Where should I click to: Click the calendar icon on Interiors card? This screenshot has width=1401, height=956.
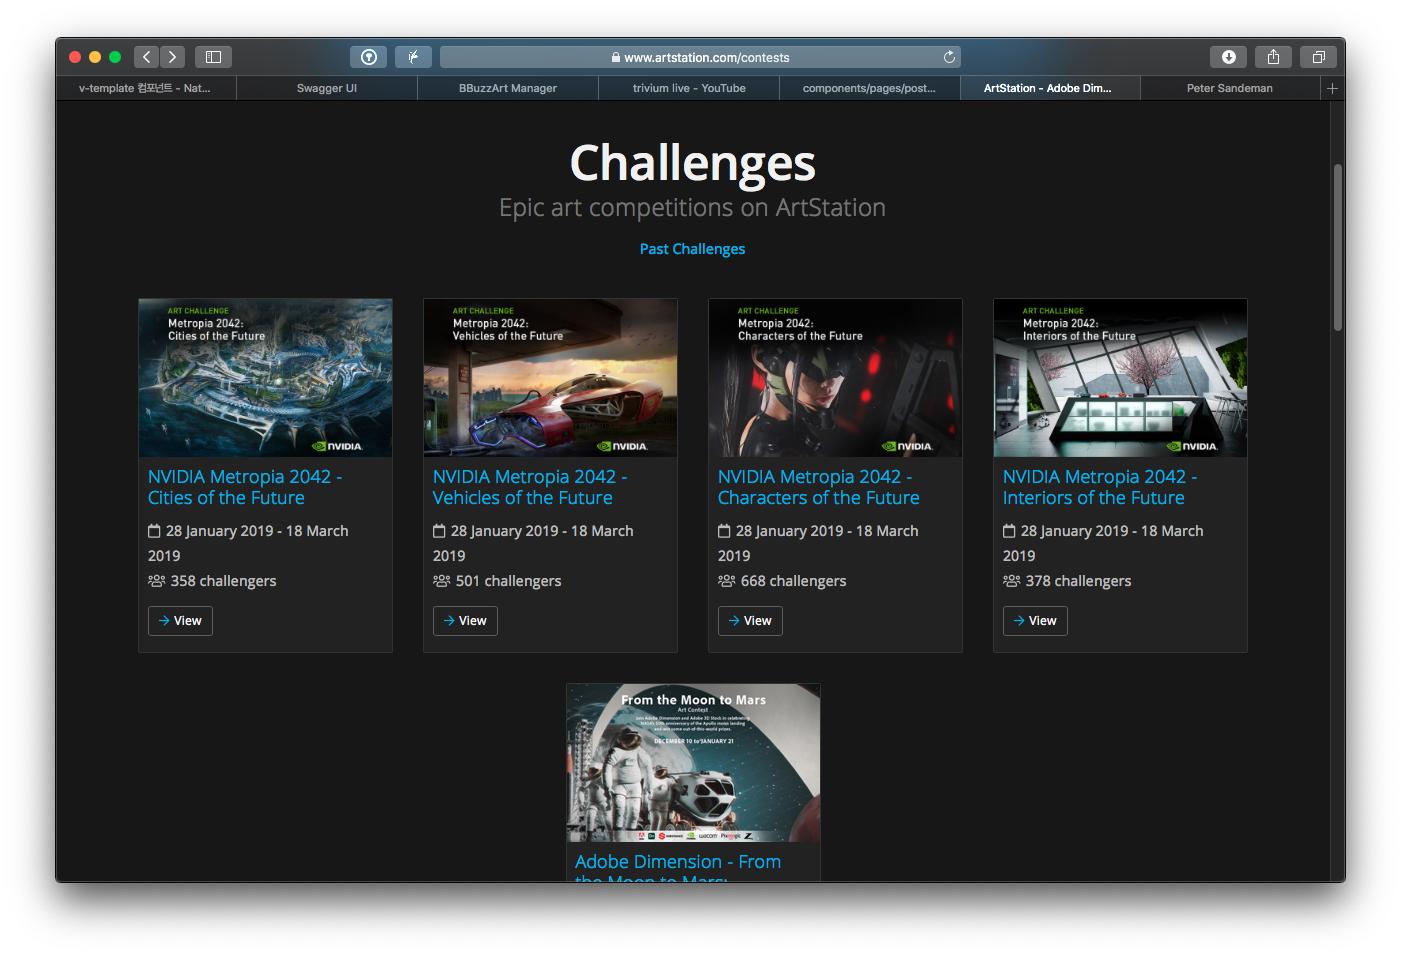[x=1009, y=531]
